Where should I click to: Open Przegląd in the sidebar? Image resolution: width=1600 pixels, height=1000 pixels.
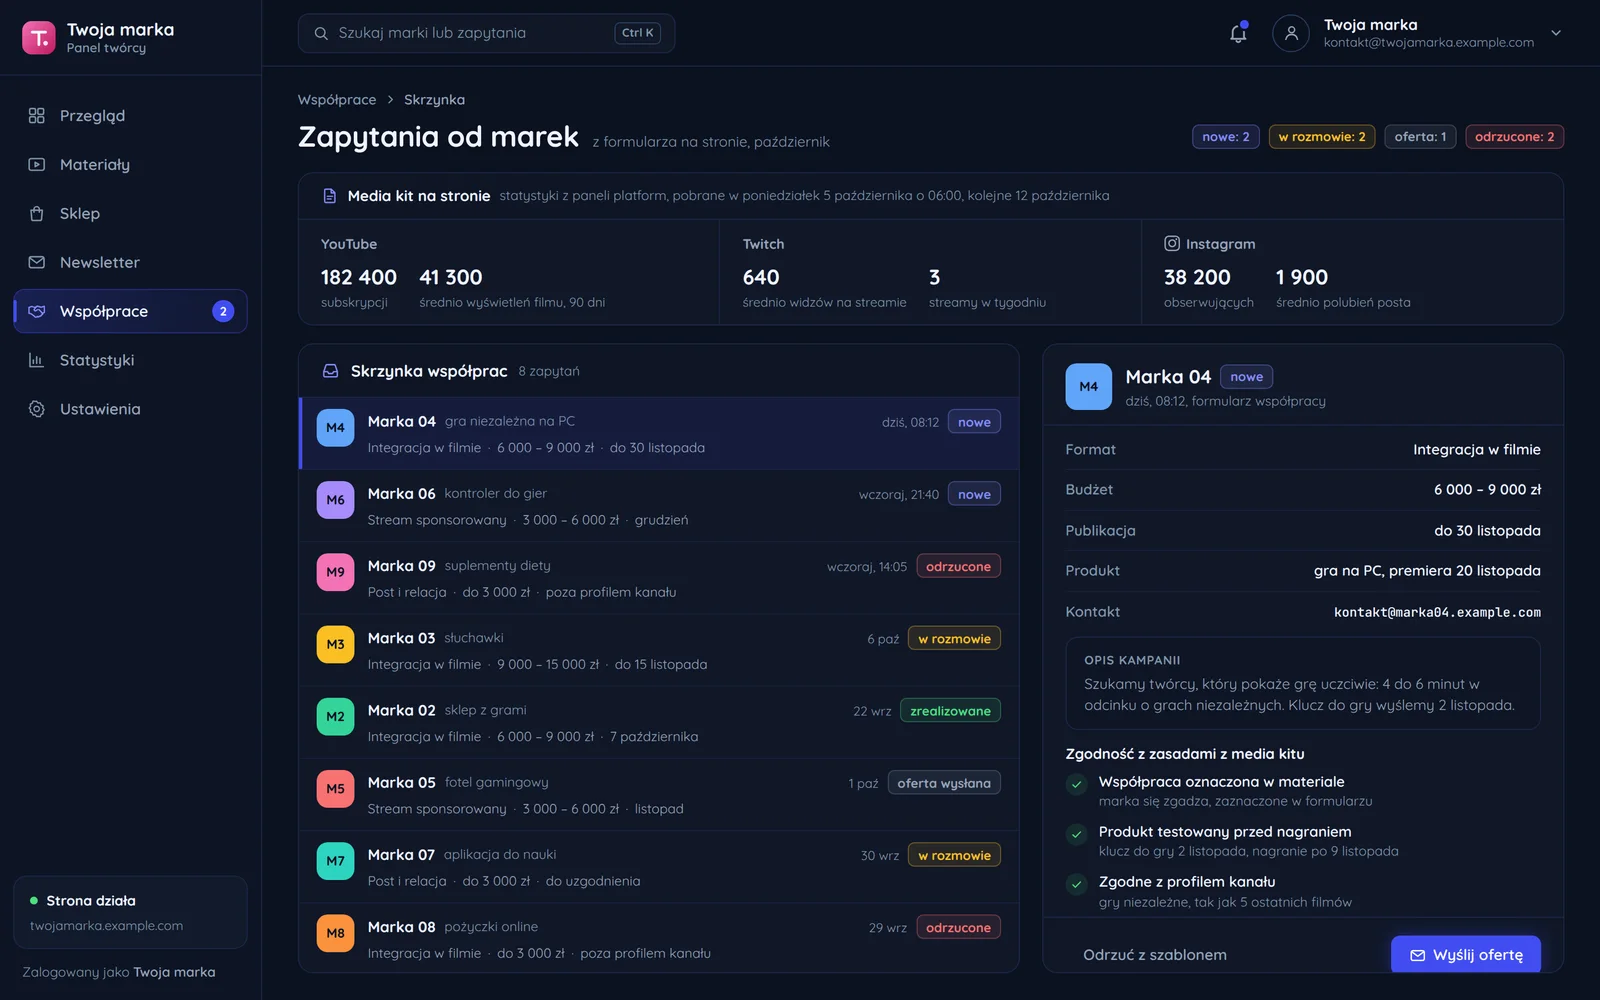point(130,116)
